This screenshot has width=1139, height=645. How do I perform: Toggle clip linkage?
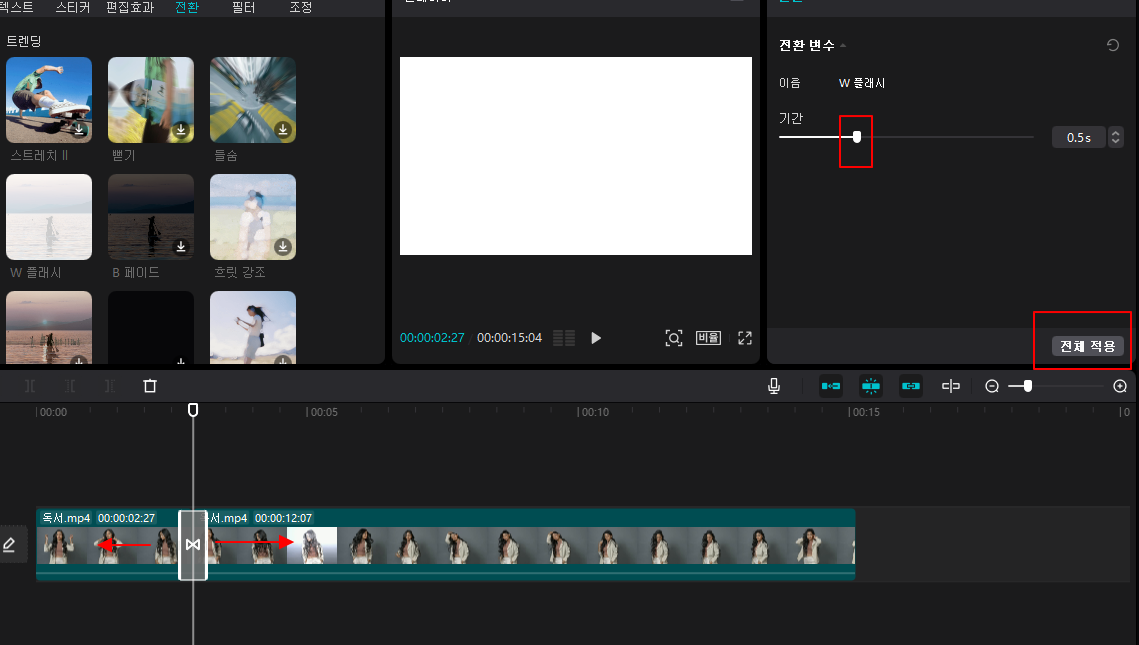coord(911,386)
